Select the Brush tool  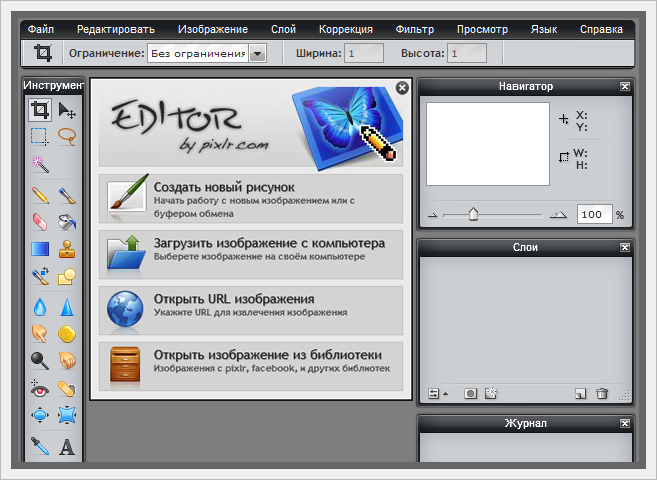[67, 195]
